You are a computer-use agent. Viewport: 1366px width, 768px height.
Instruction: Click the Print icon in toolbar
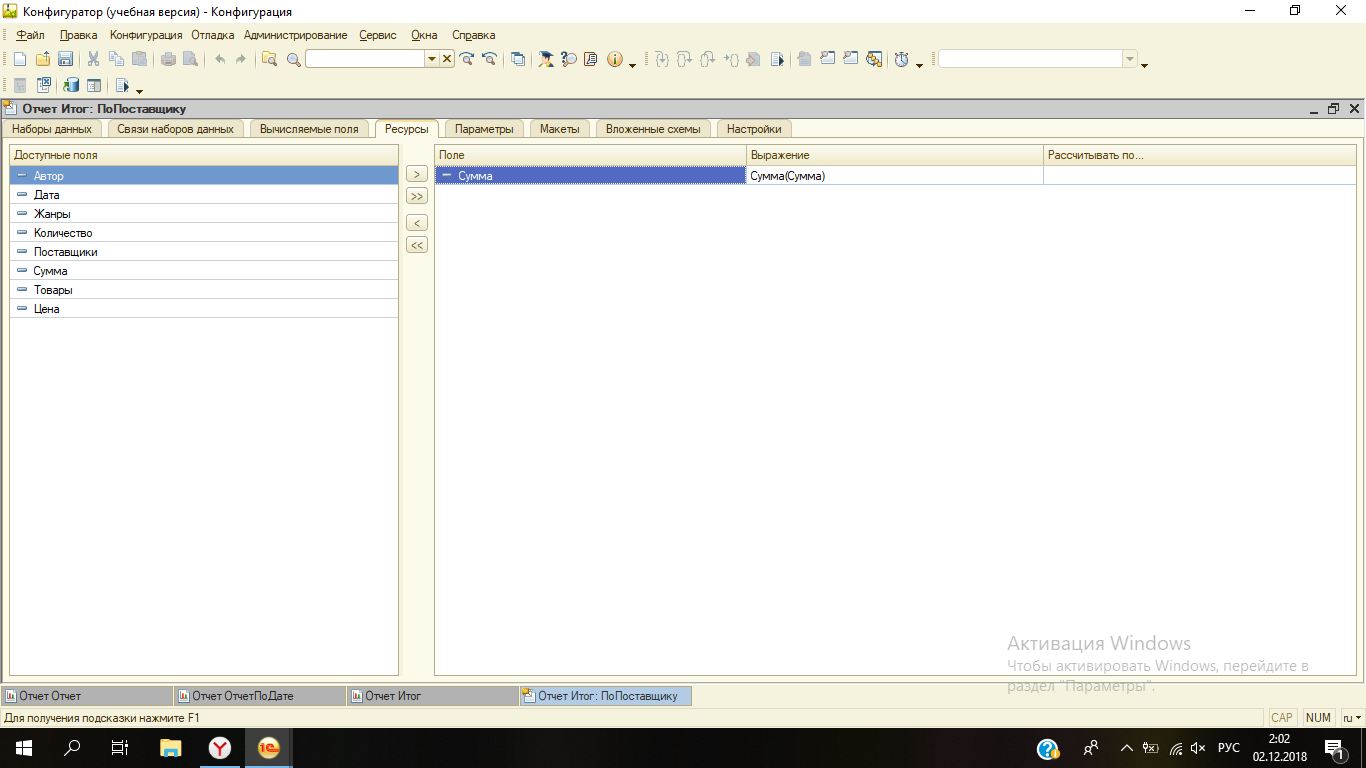[x=168, y=59]
